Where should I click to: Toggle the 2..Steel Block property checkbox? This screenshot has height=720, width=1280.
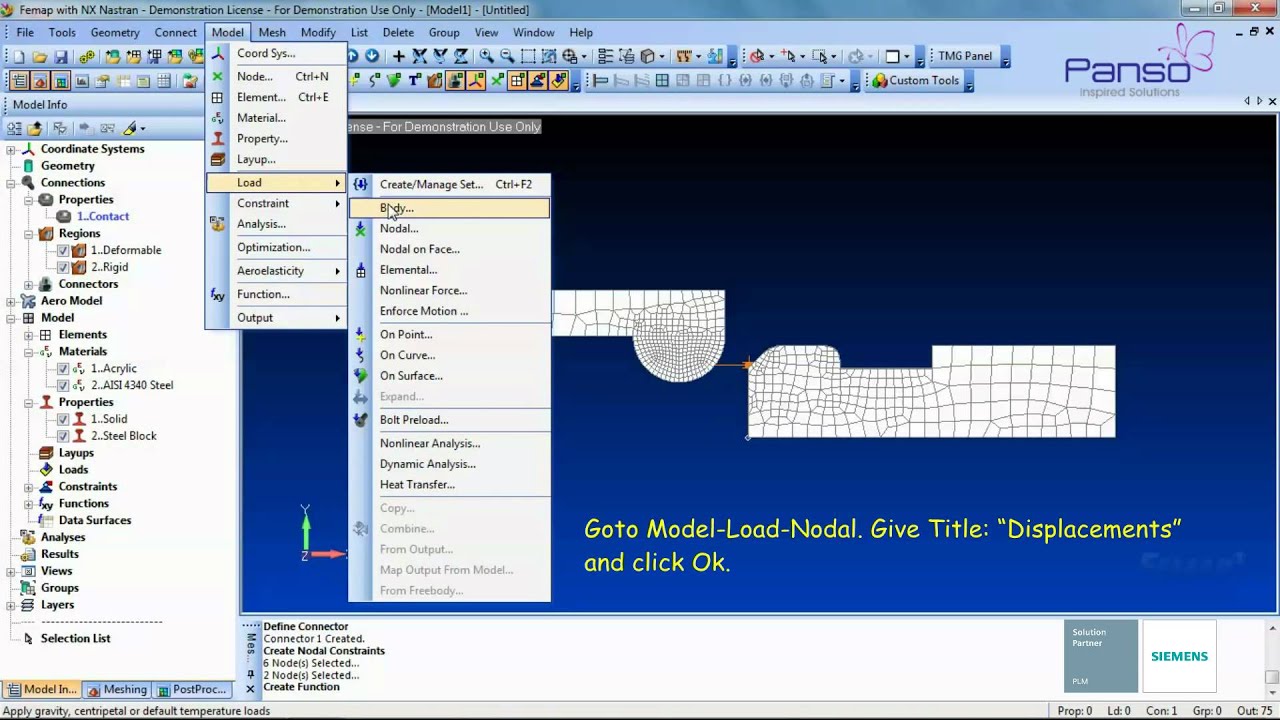point(63,437)
